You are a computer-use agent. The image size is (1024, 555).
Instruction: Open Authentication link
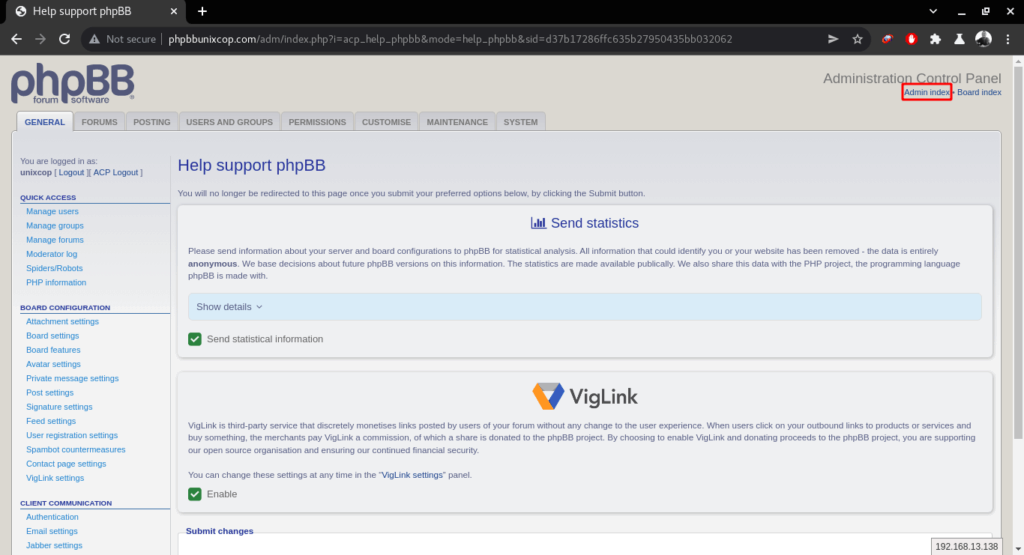click(52, 517)
